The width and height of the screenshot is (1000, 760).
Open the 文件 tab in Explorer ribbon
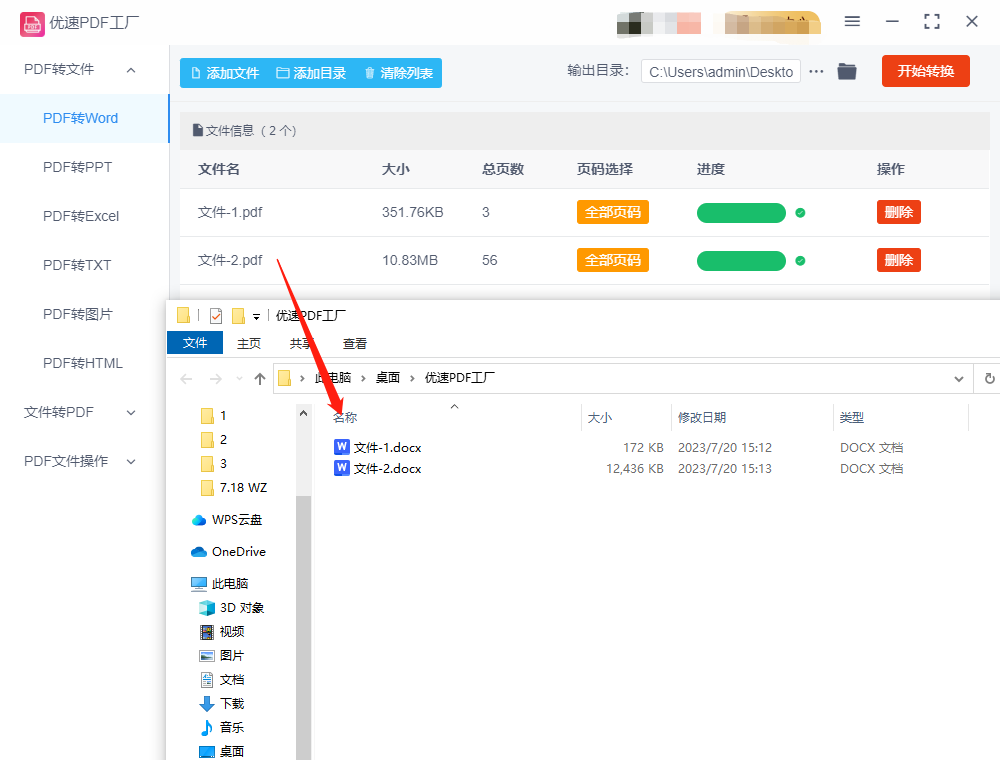(195, 343)
